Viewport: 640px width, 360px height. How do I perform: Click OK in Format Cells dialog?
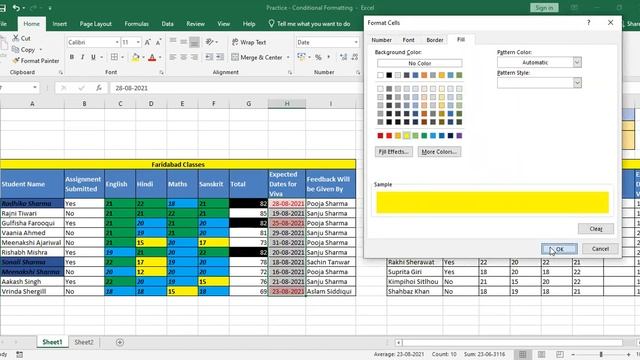coord(559,249)
